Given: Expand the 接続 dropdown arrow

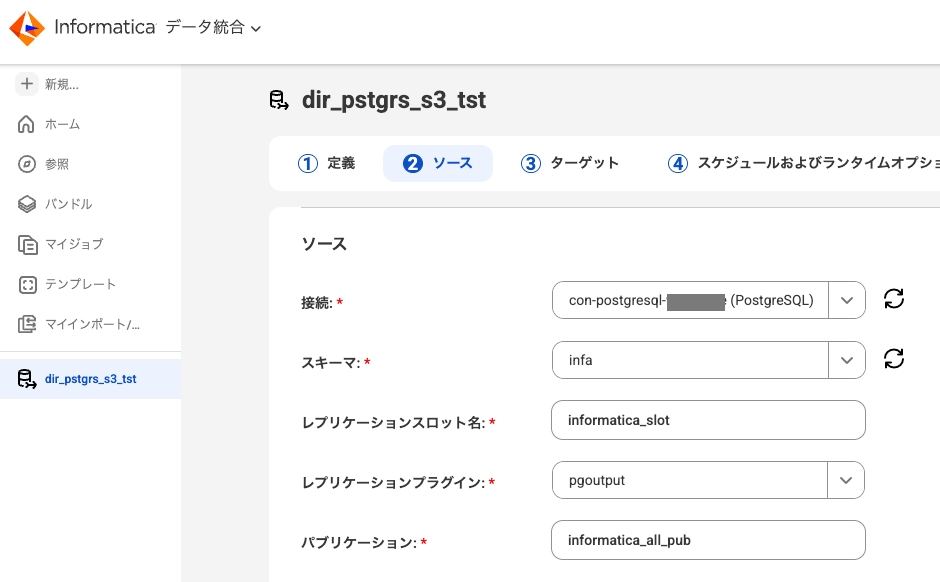Looking at the screenshot, I should 846,300.
